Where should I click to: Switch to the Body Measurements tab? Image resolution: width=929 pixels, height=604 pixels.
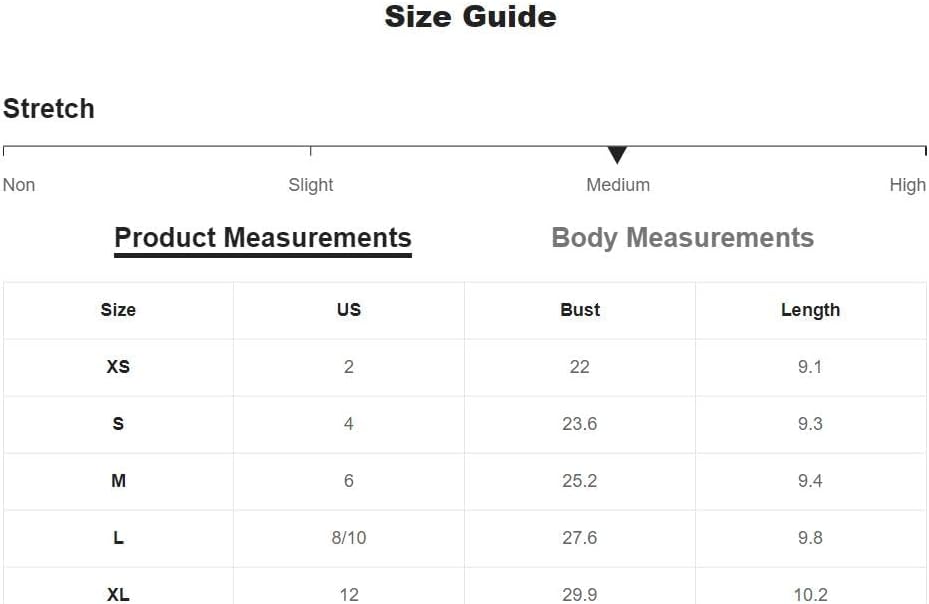(x=682, y=238)
